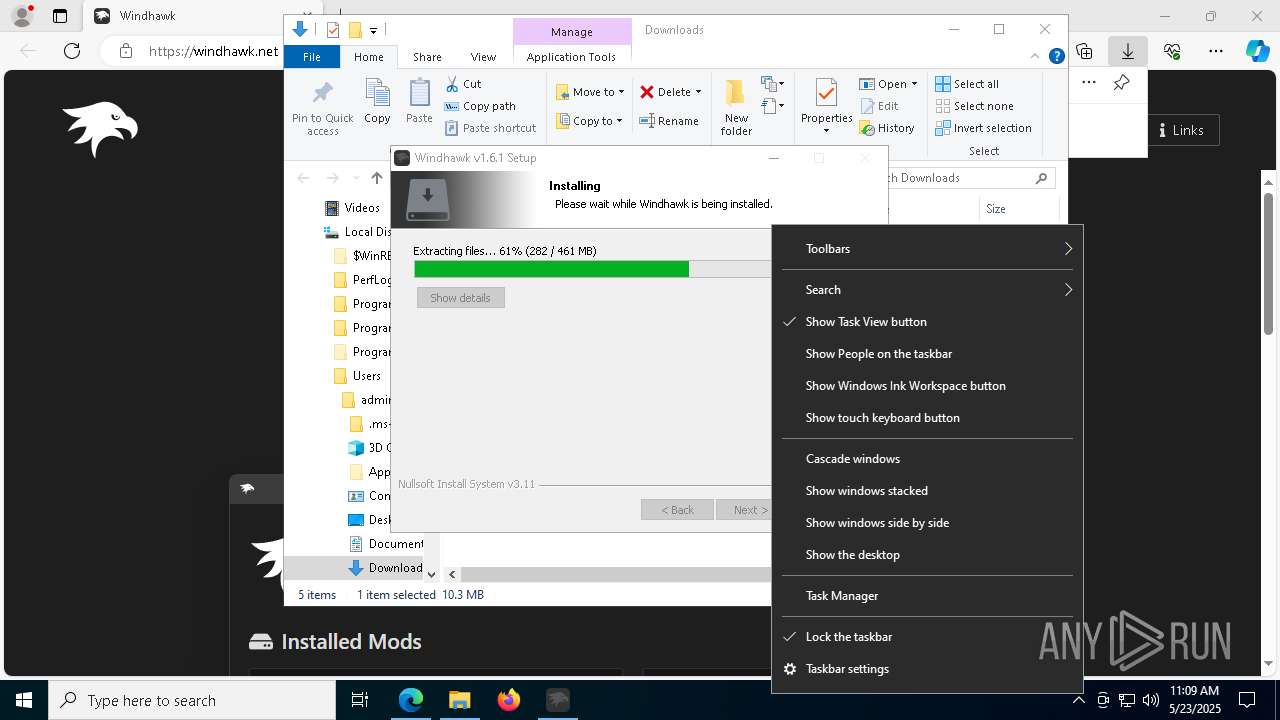Open the Copy to dropdown
This screenshot has height=720, width=1280.
tap(589, 121)
